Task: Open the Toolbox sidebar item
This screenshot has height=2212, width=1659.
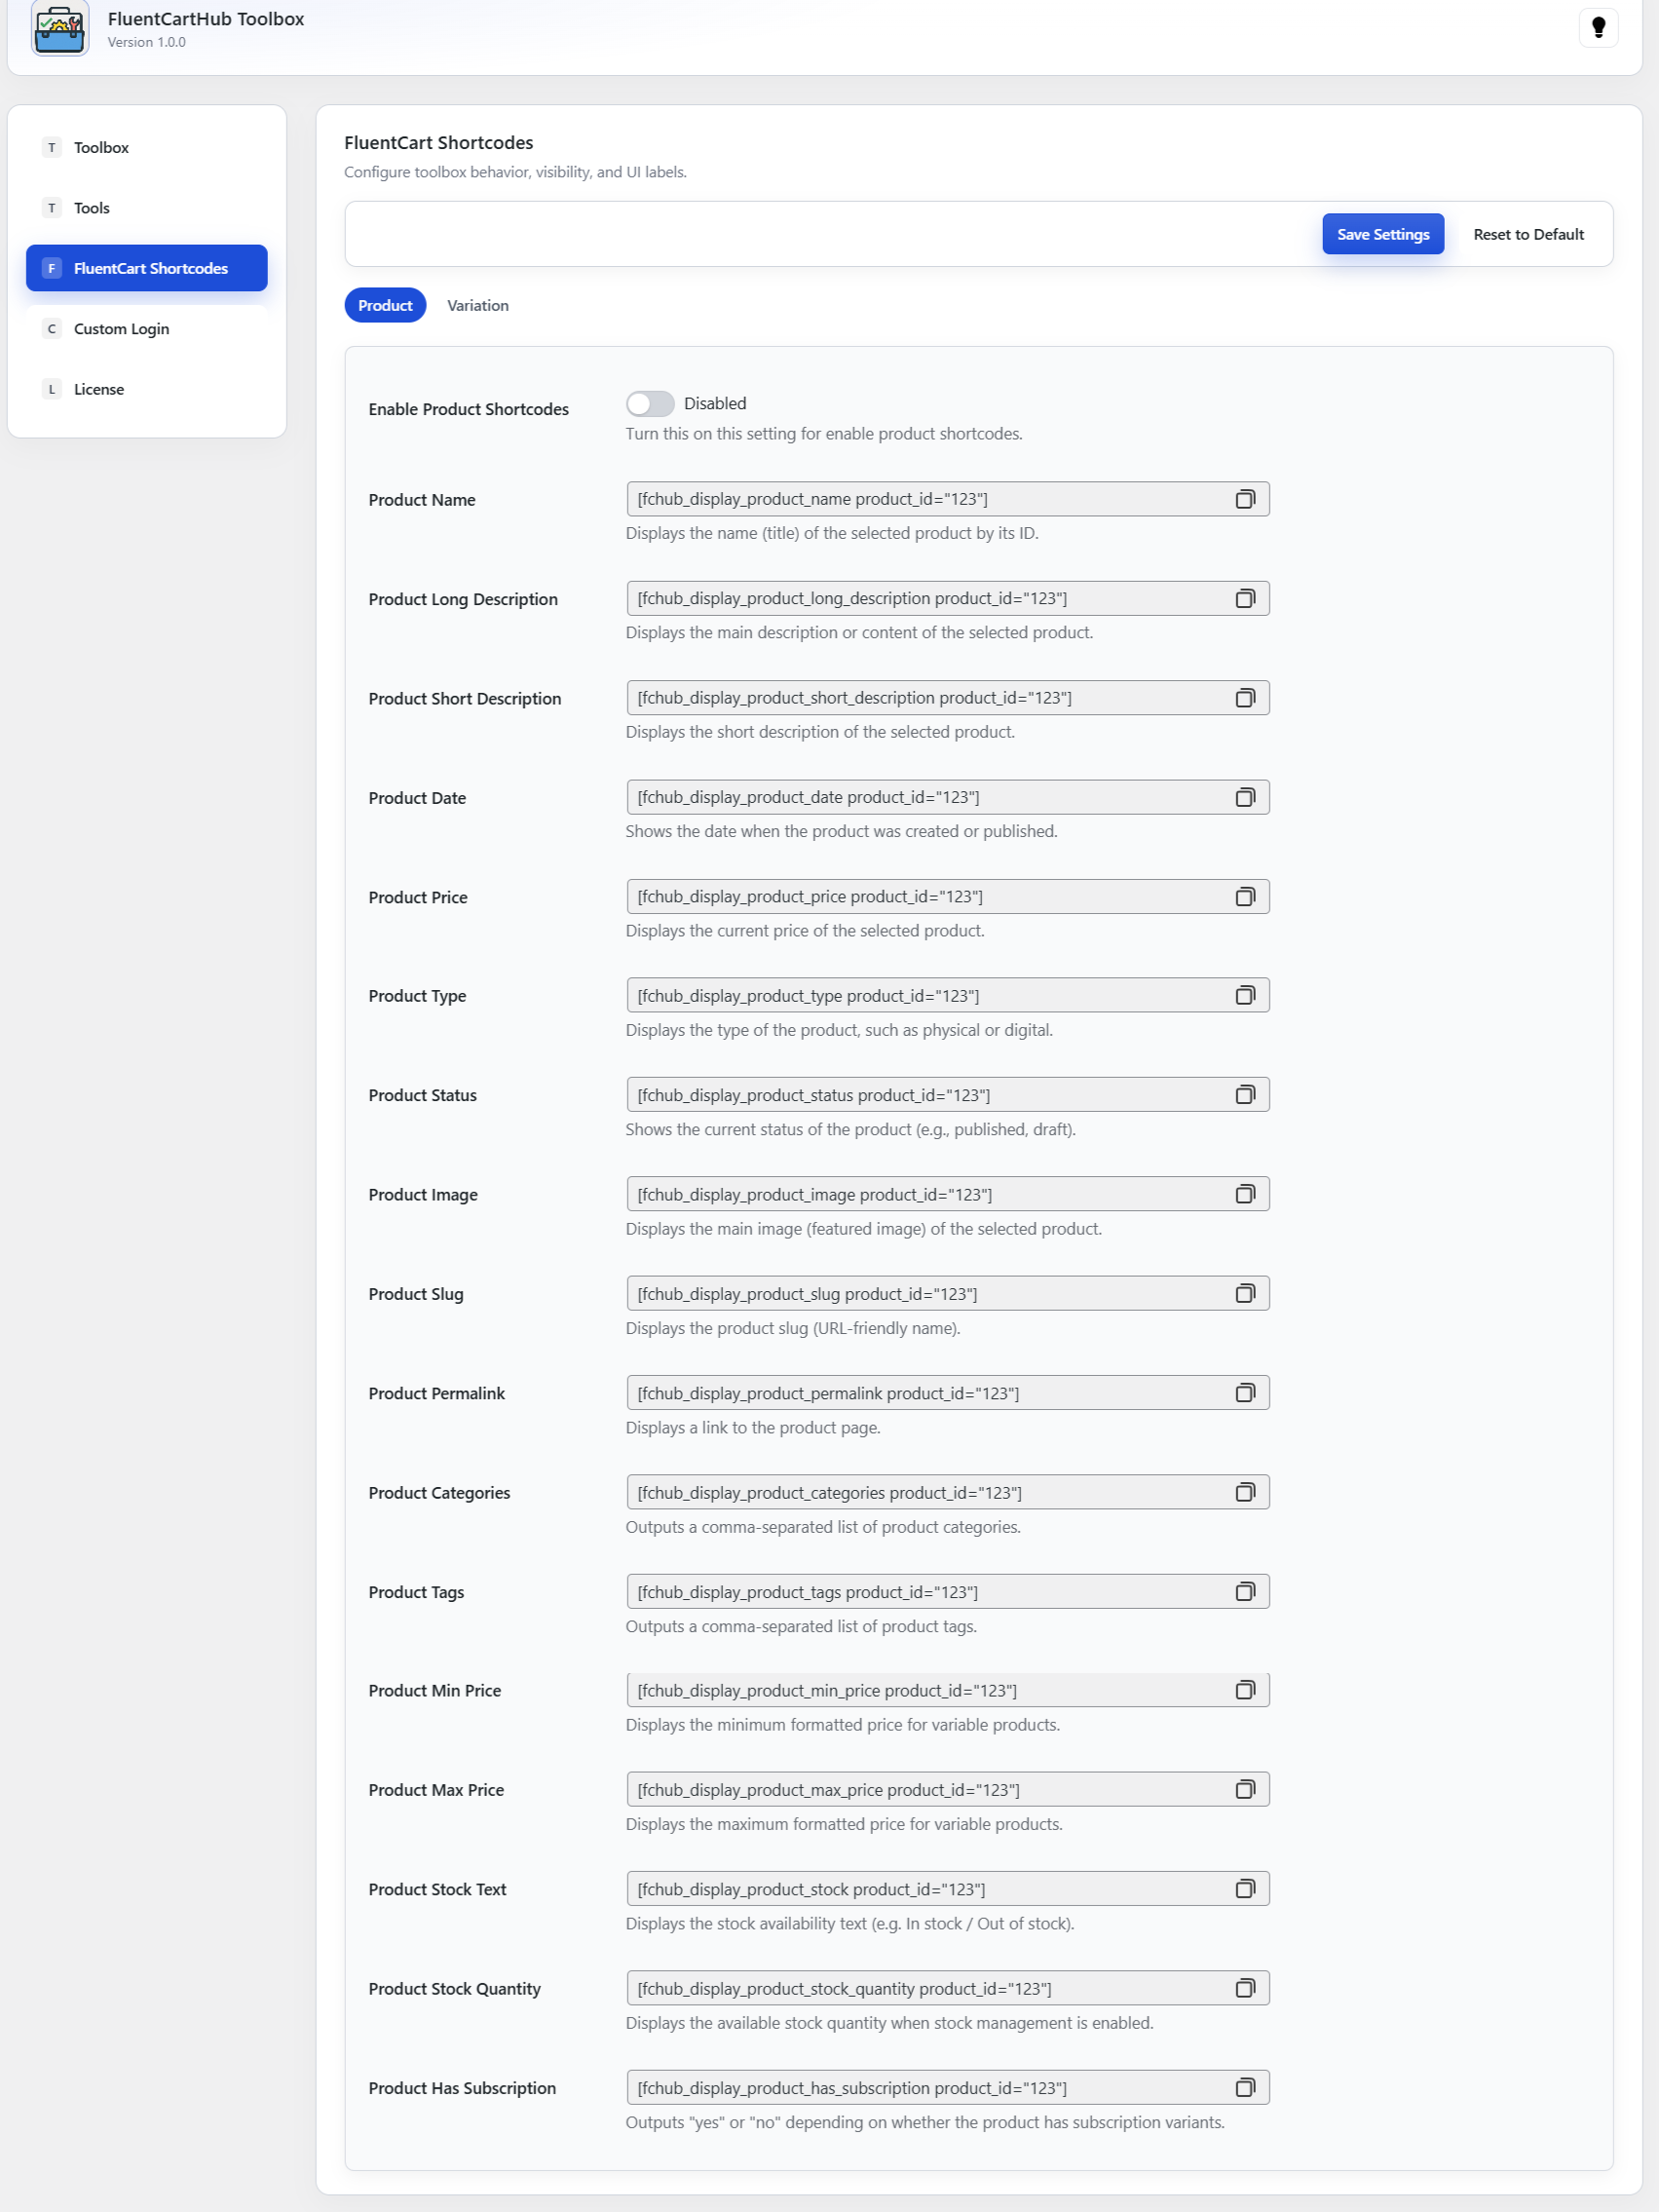Action: [101, 148]
